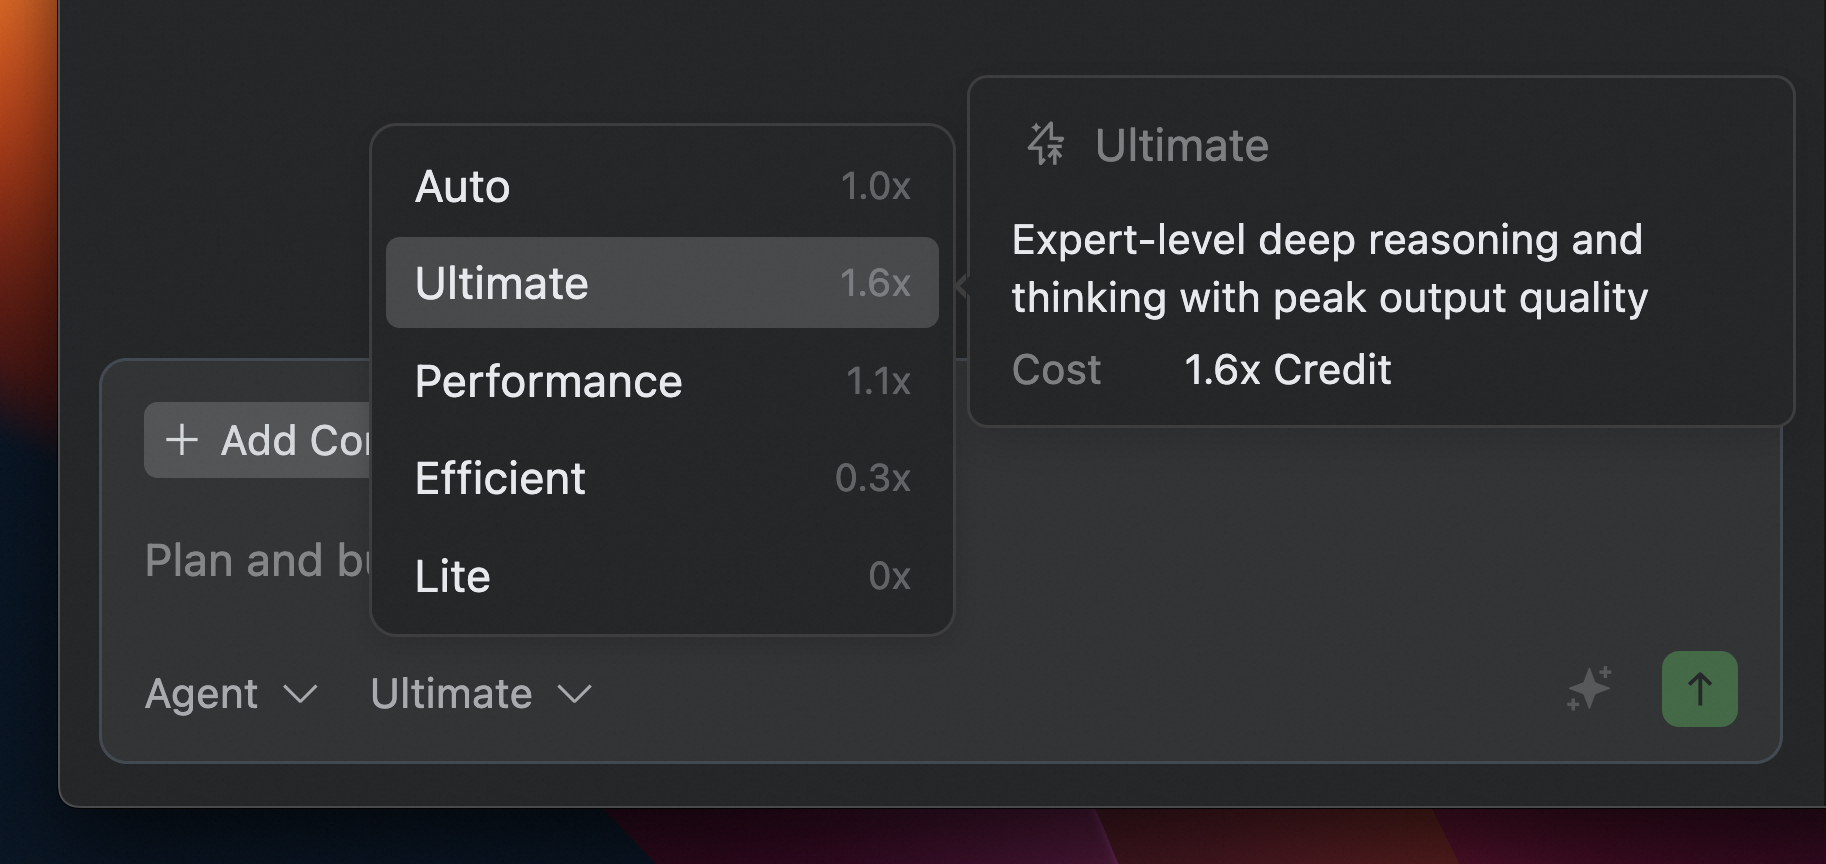The width and height of the screenshot is (1826, 864).
Task: Focus the 'Plan and build' prompt field
Action: [x=257, y=560]
